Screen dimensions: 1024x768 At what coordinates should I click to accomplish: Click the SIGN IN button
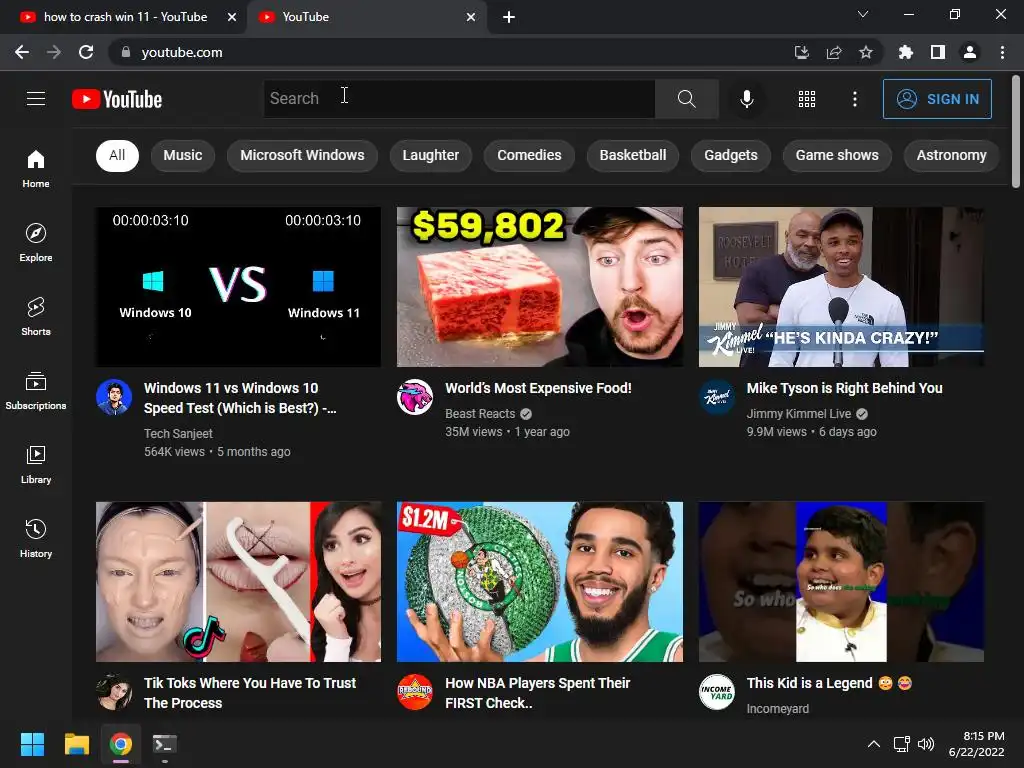click(937, 99)
